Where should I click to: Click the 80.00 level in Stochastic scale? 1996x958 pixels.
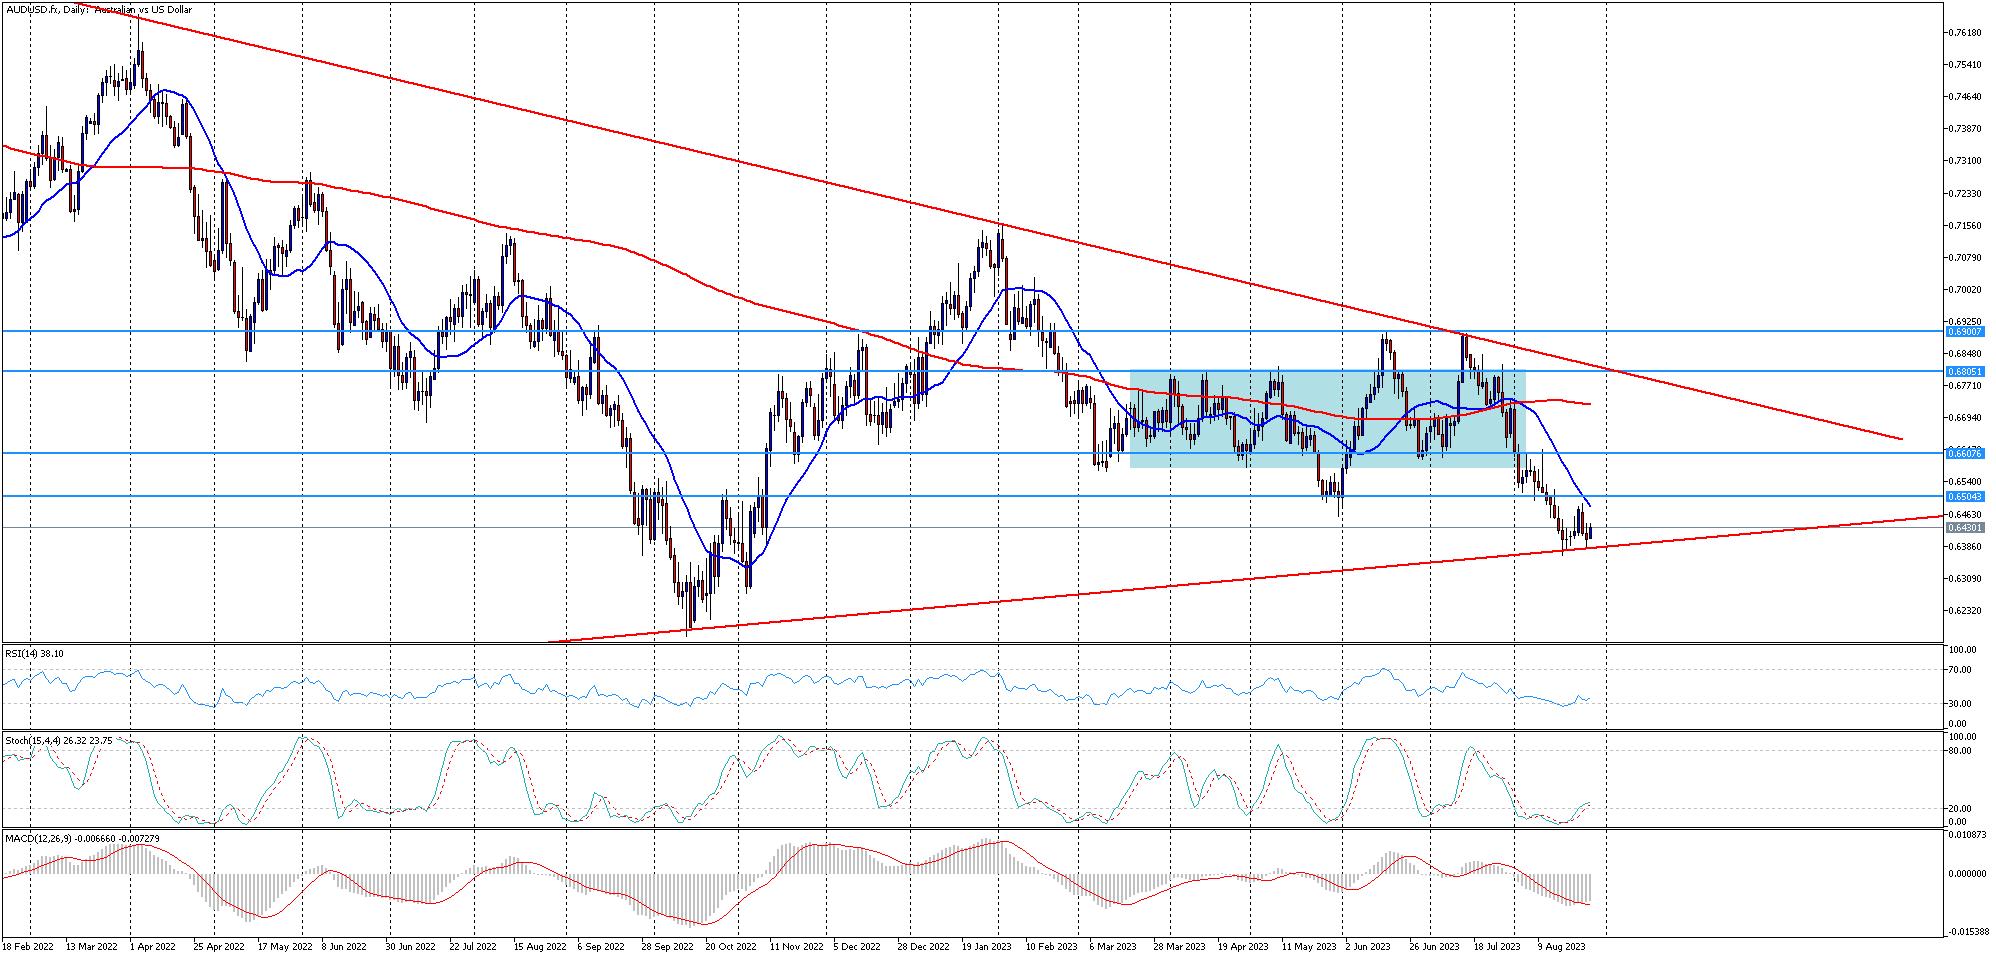coord(1962,751)
